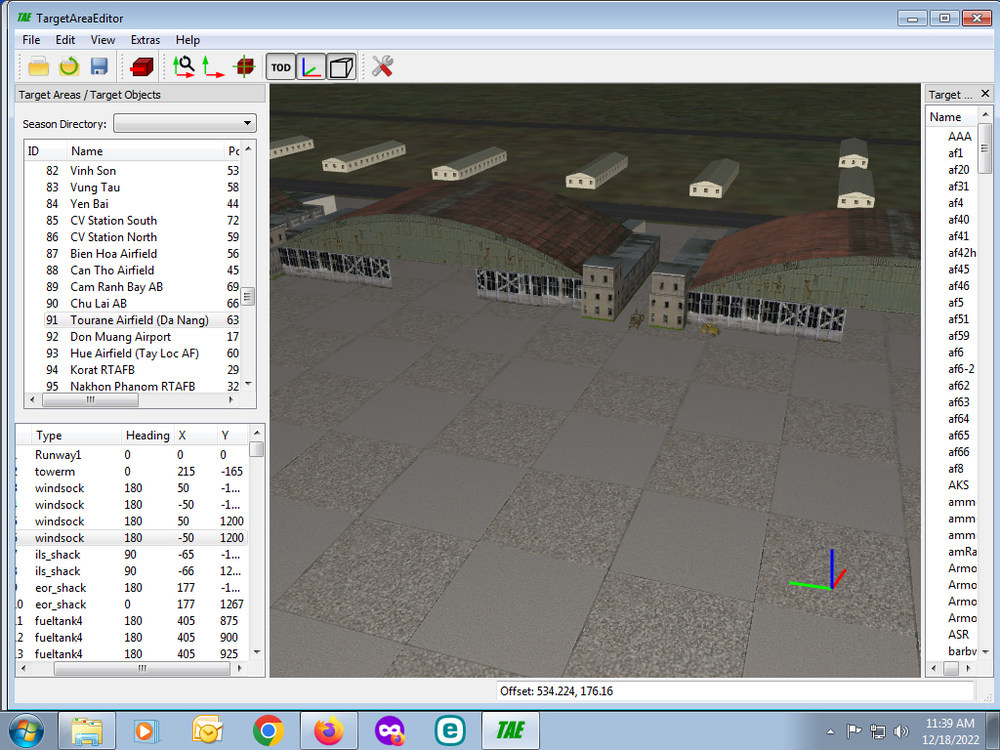Open Firefox from the taskbar
The width and height of the screenshot is (1000, 750).
click(328, 731)
